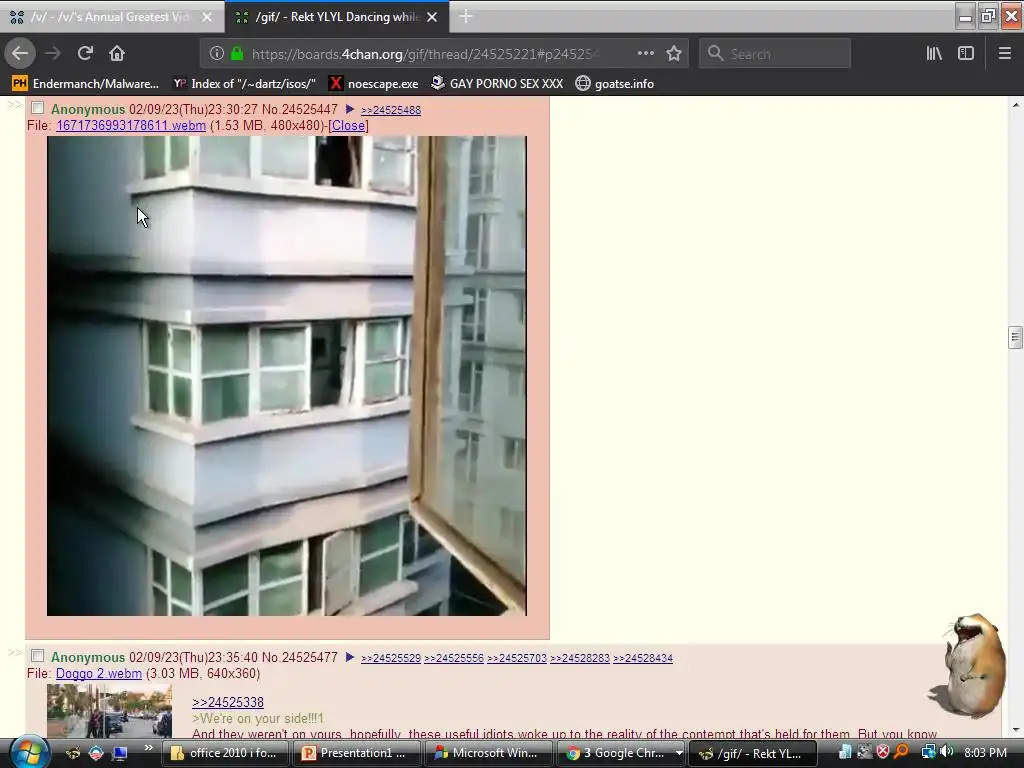This screenshot has height=768, width=1024.
Task: Follow the reply link >>24525529
Action: 391,658
